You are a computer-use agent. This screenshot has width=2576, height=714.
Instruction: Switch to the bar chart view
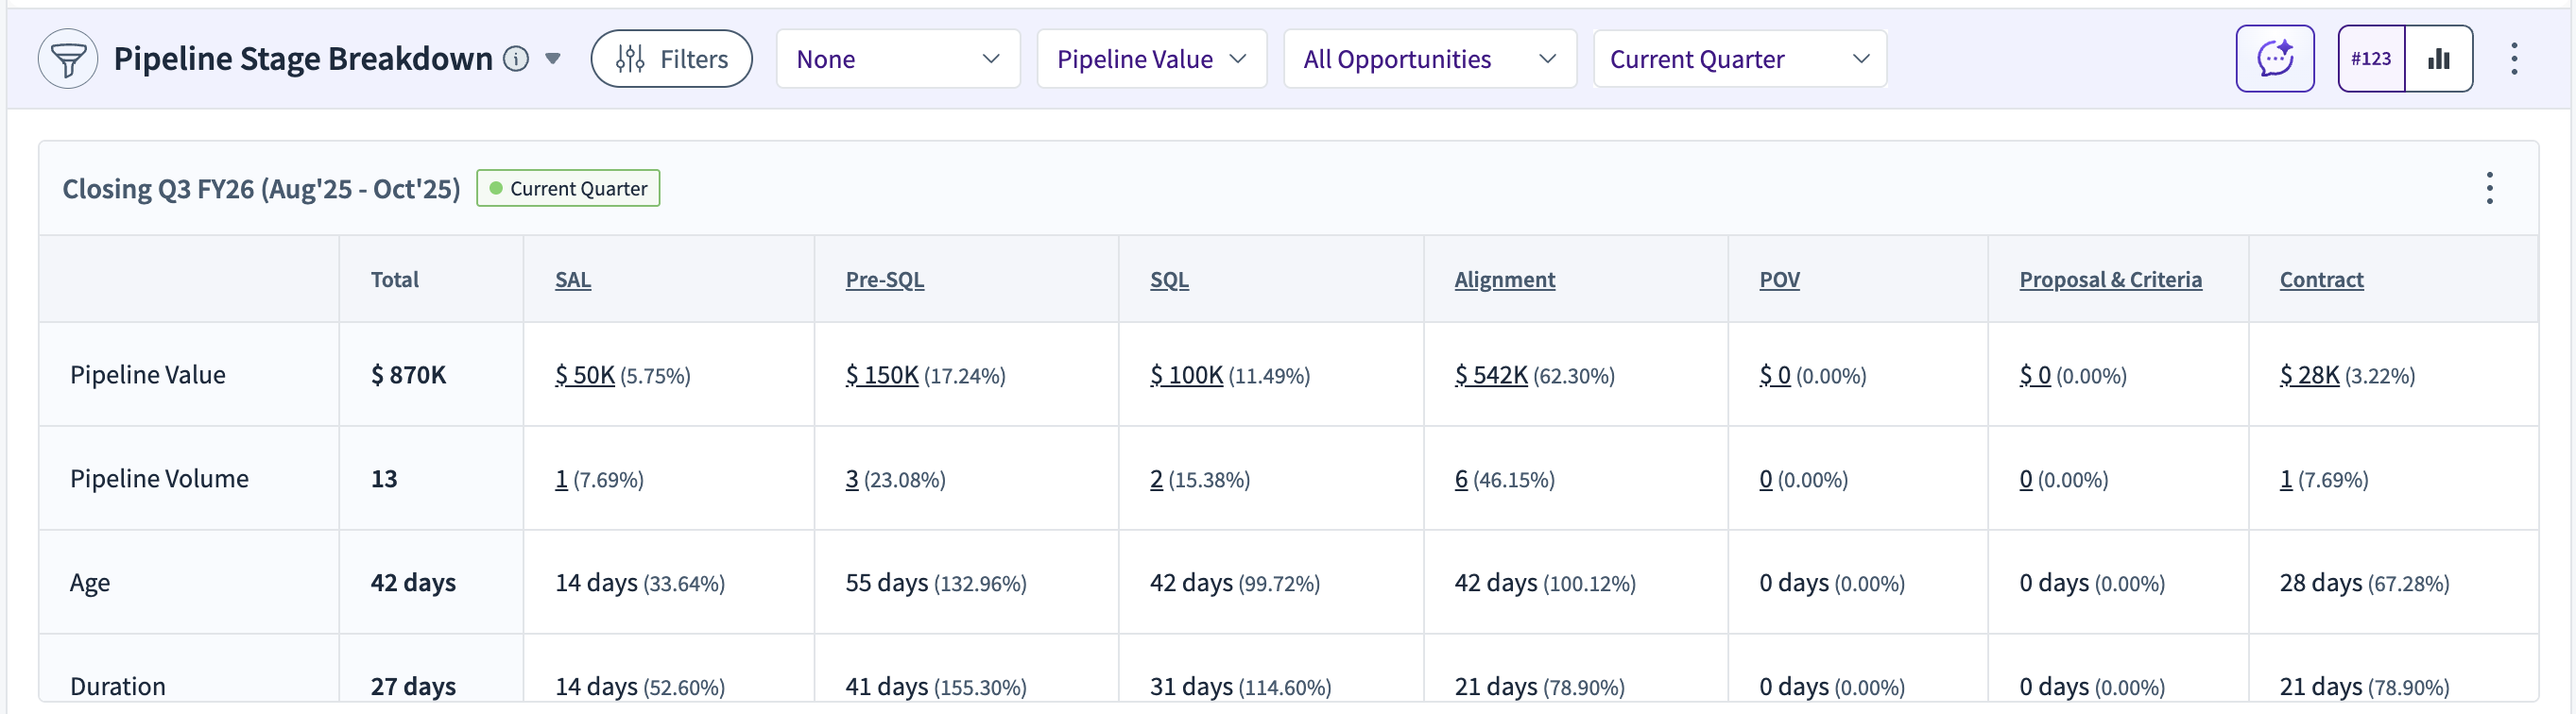2438,59
